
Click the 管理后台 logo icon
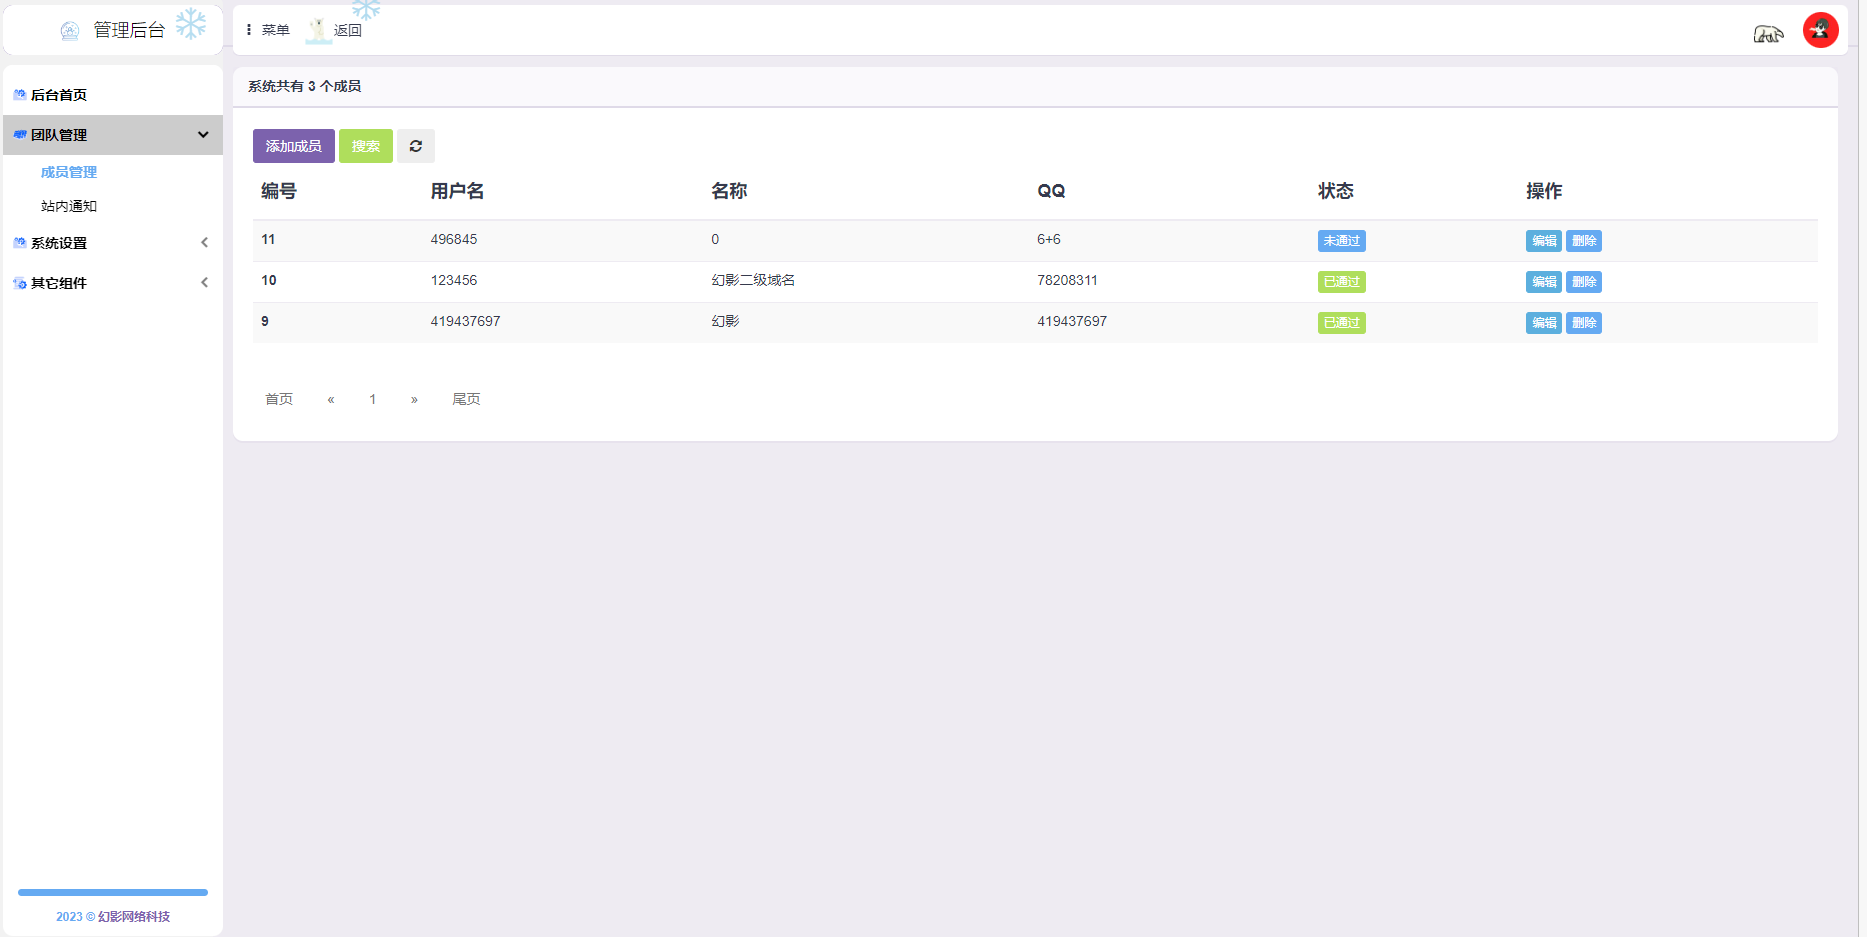[69, 31]
